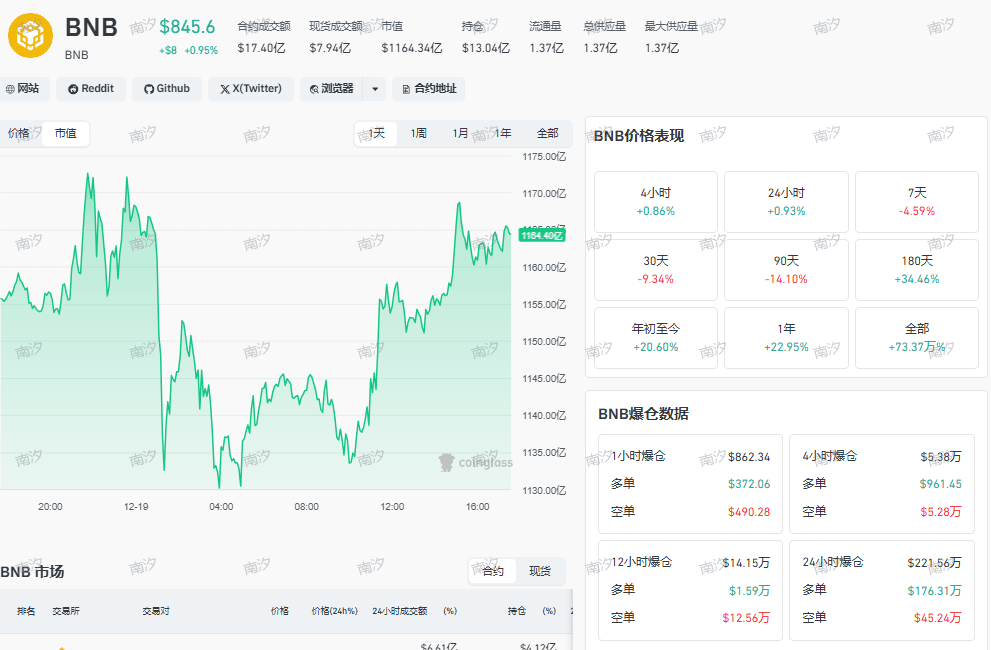This screenshot has height=650, width=991.
Task: Switch chart to 市值 view
Action: pyautogui.click(x=66, y=133)
